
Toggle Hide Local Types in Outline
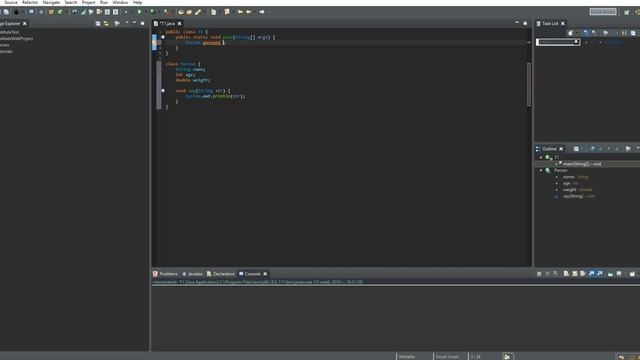point(617,149)
